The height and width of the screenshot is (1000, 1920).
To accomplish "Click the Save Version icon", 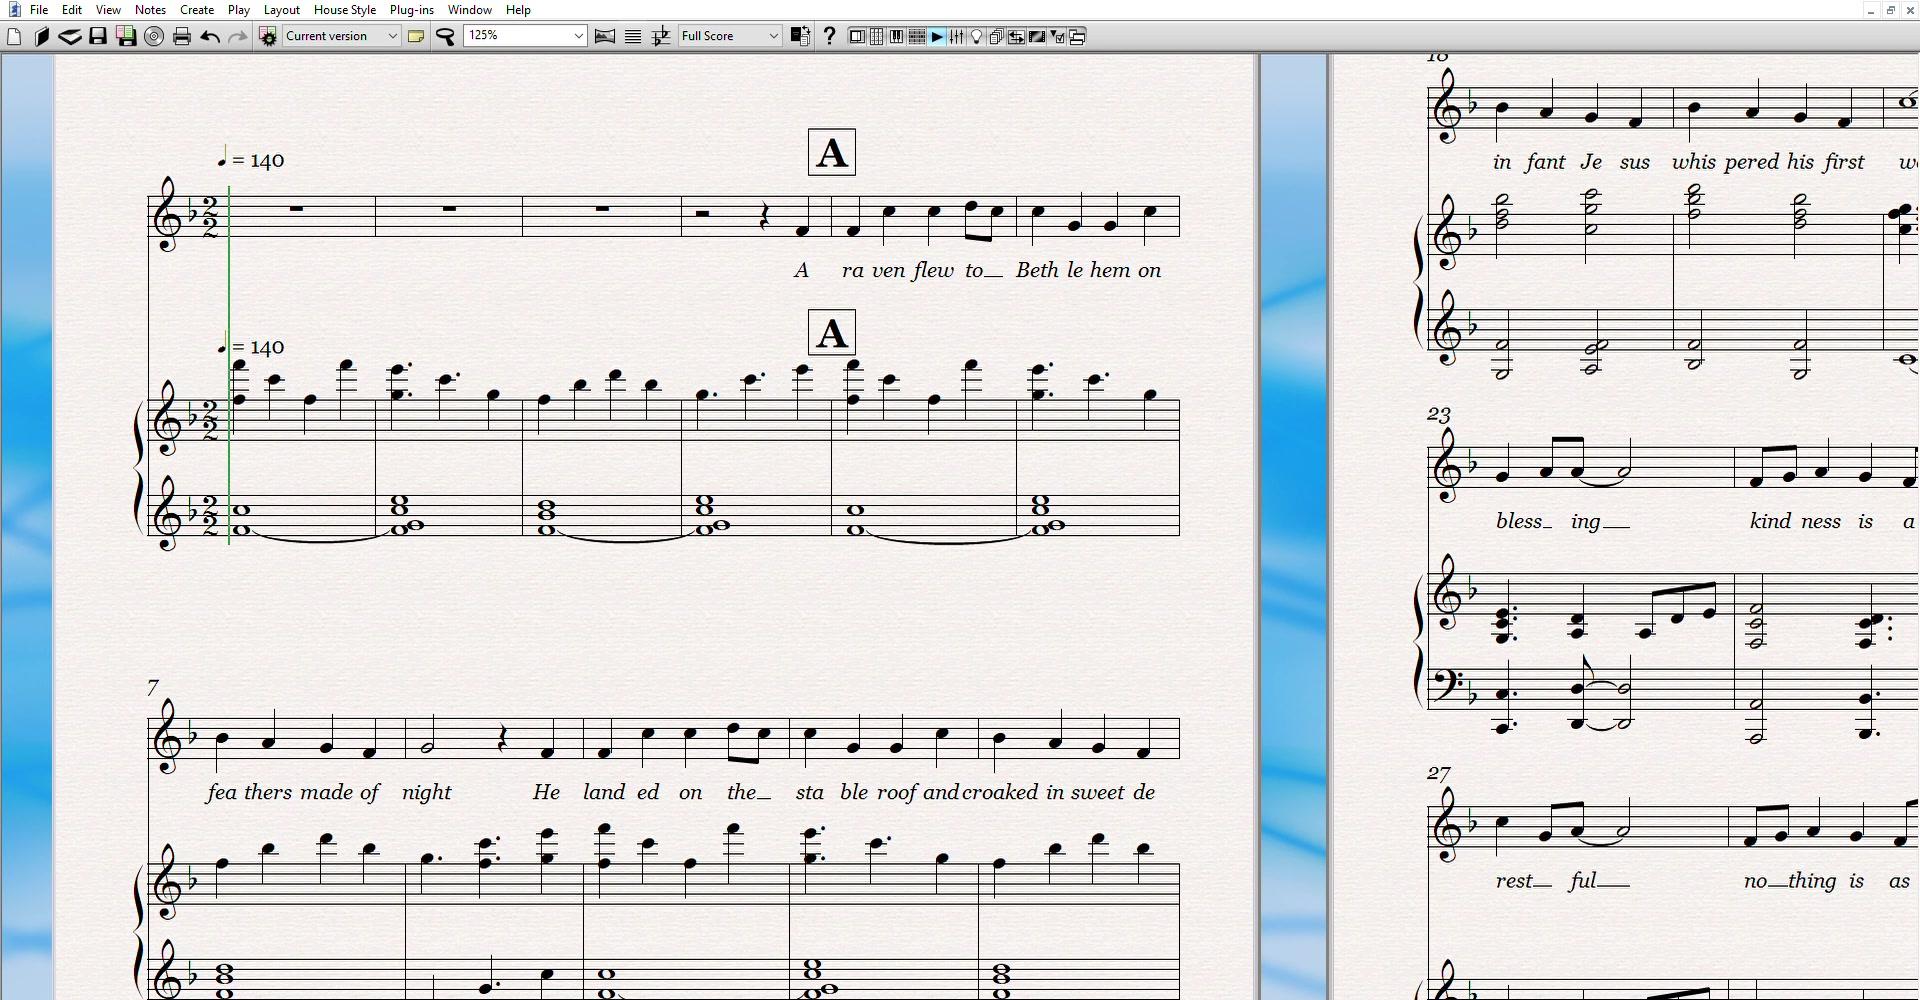I will [126, 37].
